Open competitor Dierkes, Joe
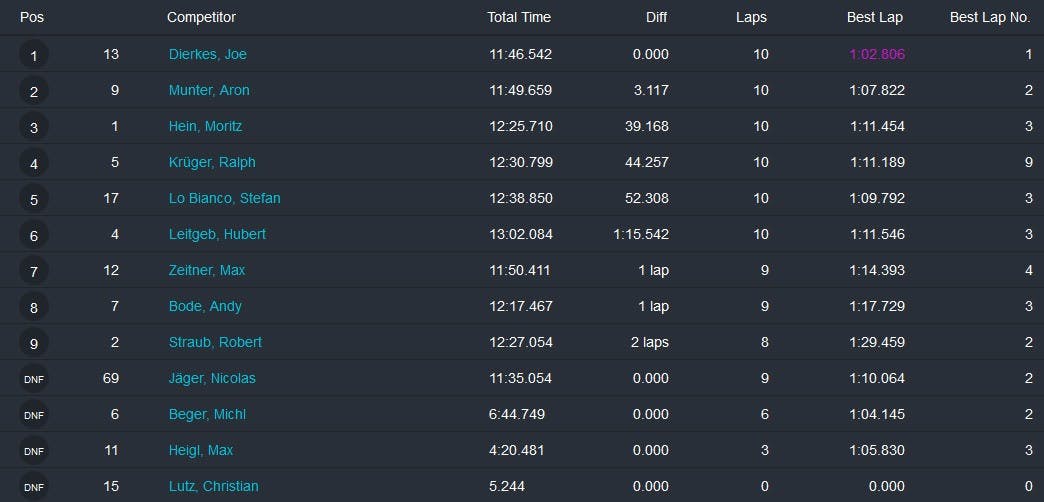 click(x=208, y=55)
